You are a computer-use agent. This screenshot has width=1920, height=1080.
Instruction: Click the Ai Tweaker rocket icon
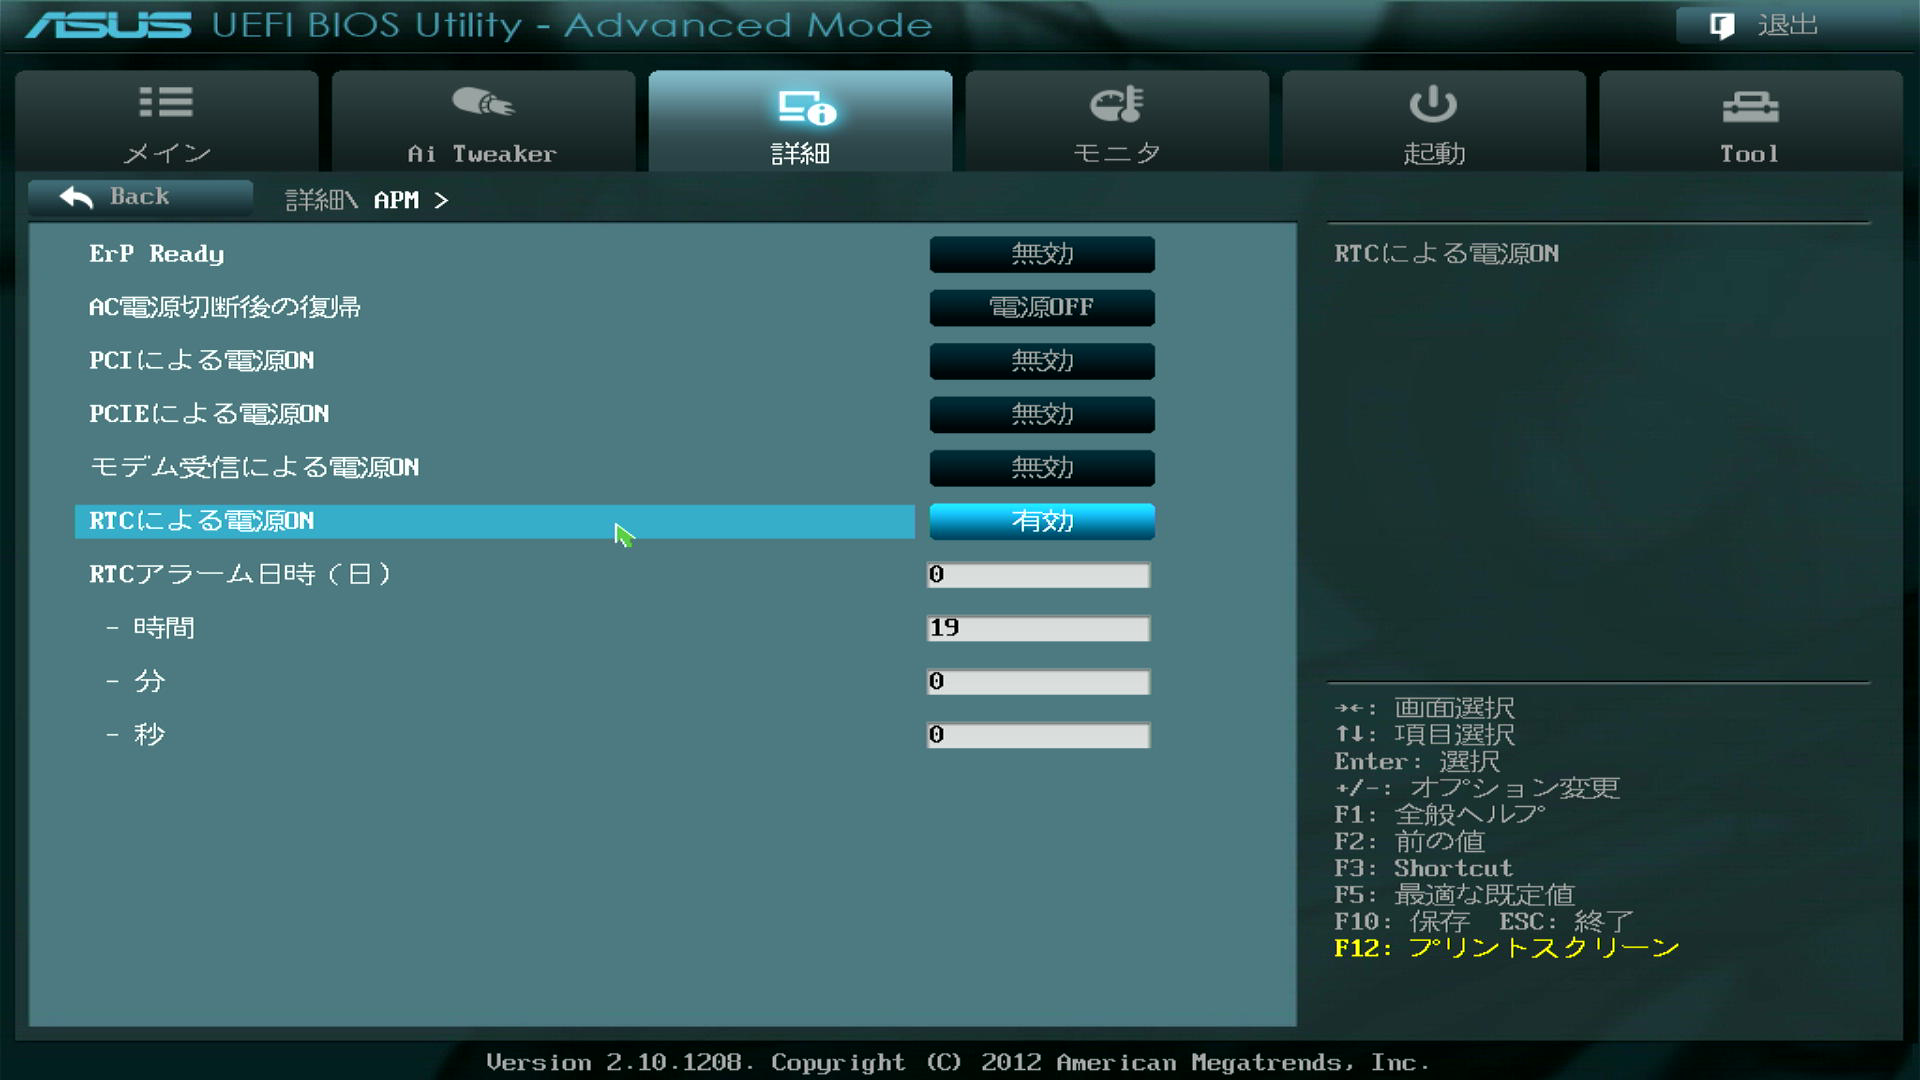tap(483, 102)
